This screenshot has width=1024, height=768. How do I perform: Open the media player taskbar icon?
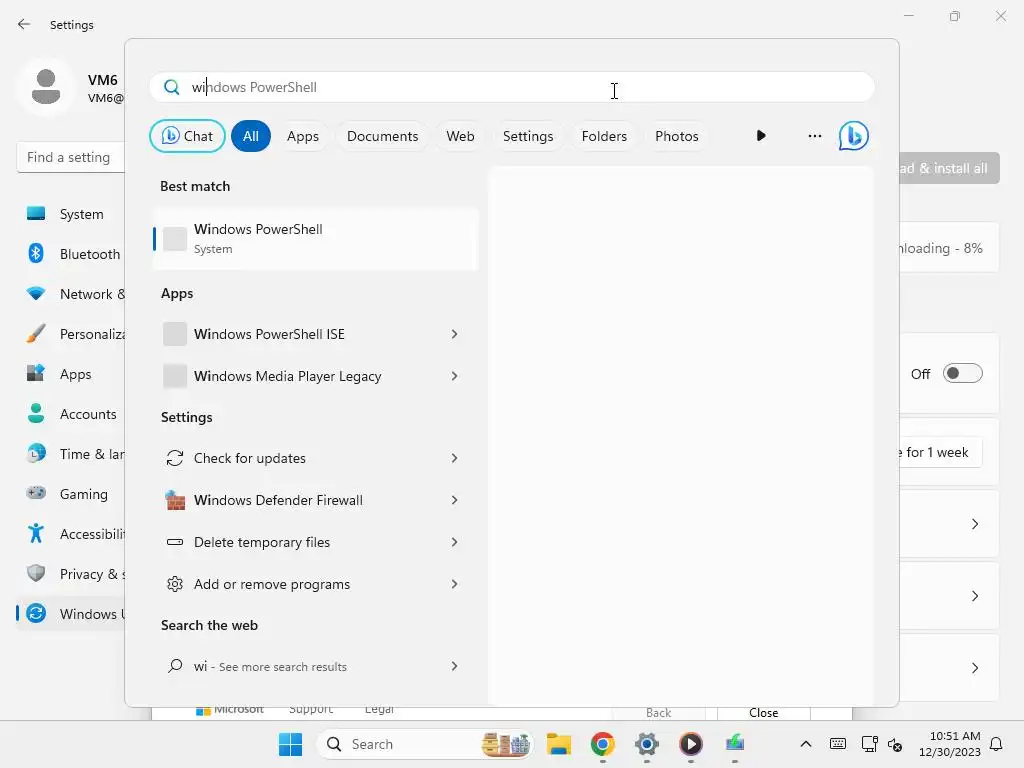coord(690,744)
